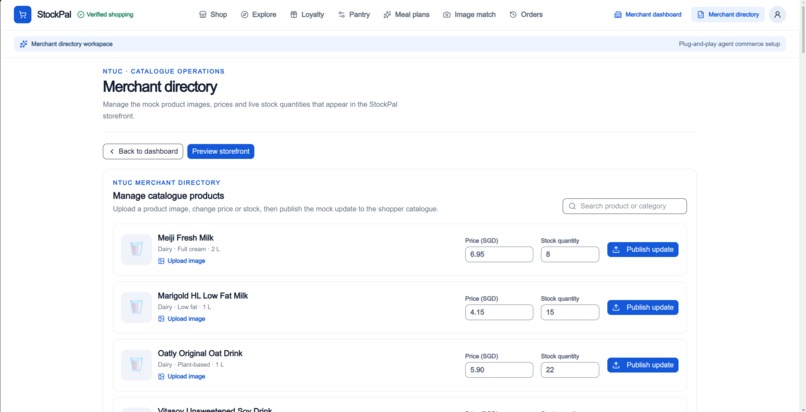The image size is (806, 412).
Task: Focus the Search product or category field
Action: [x=625, y=206]
